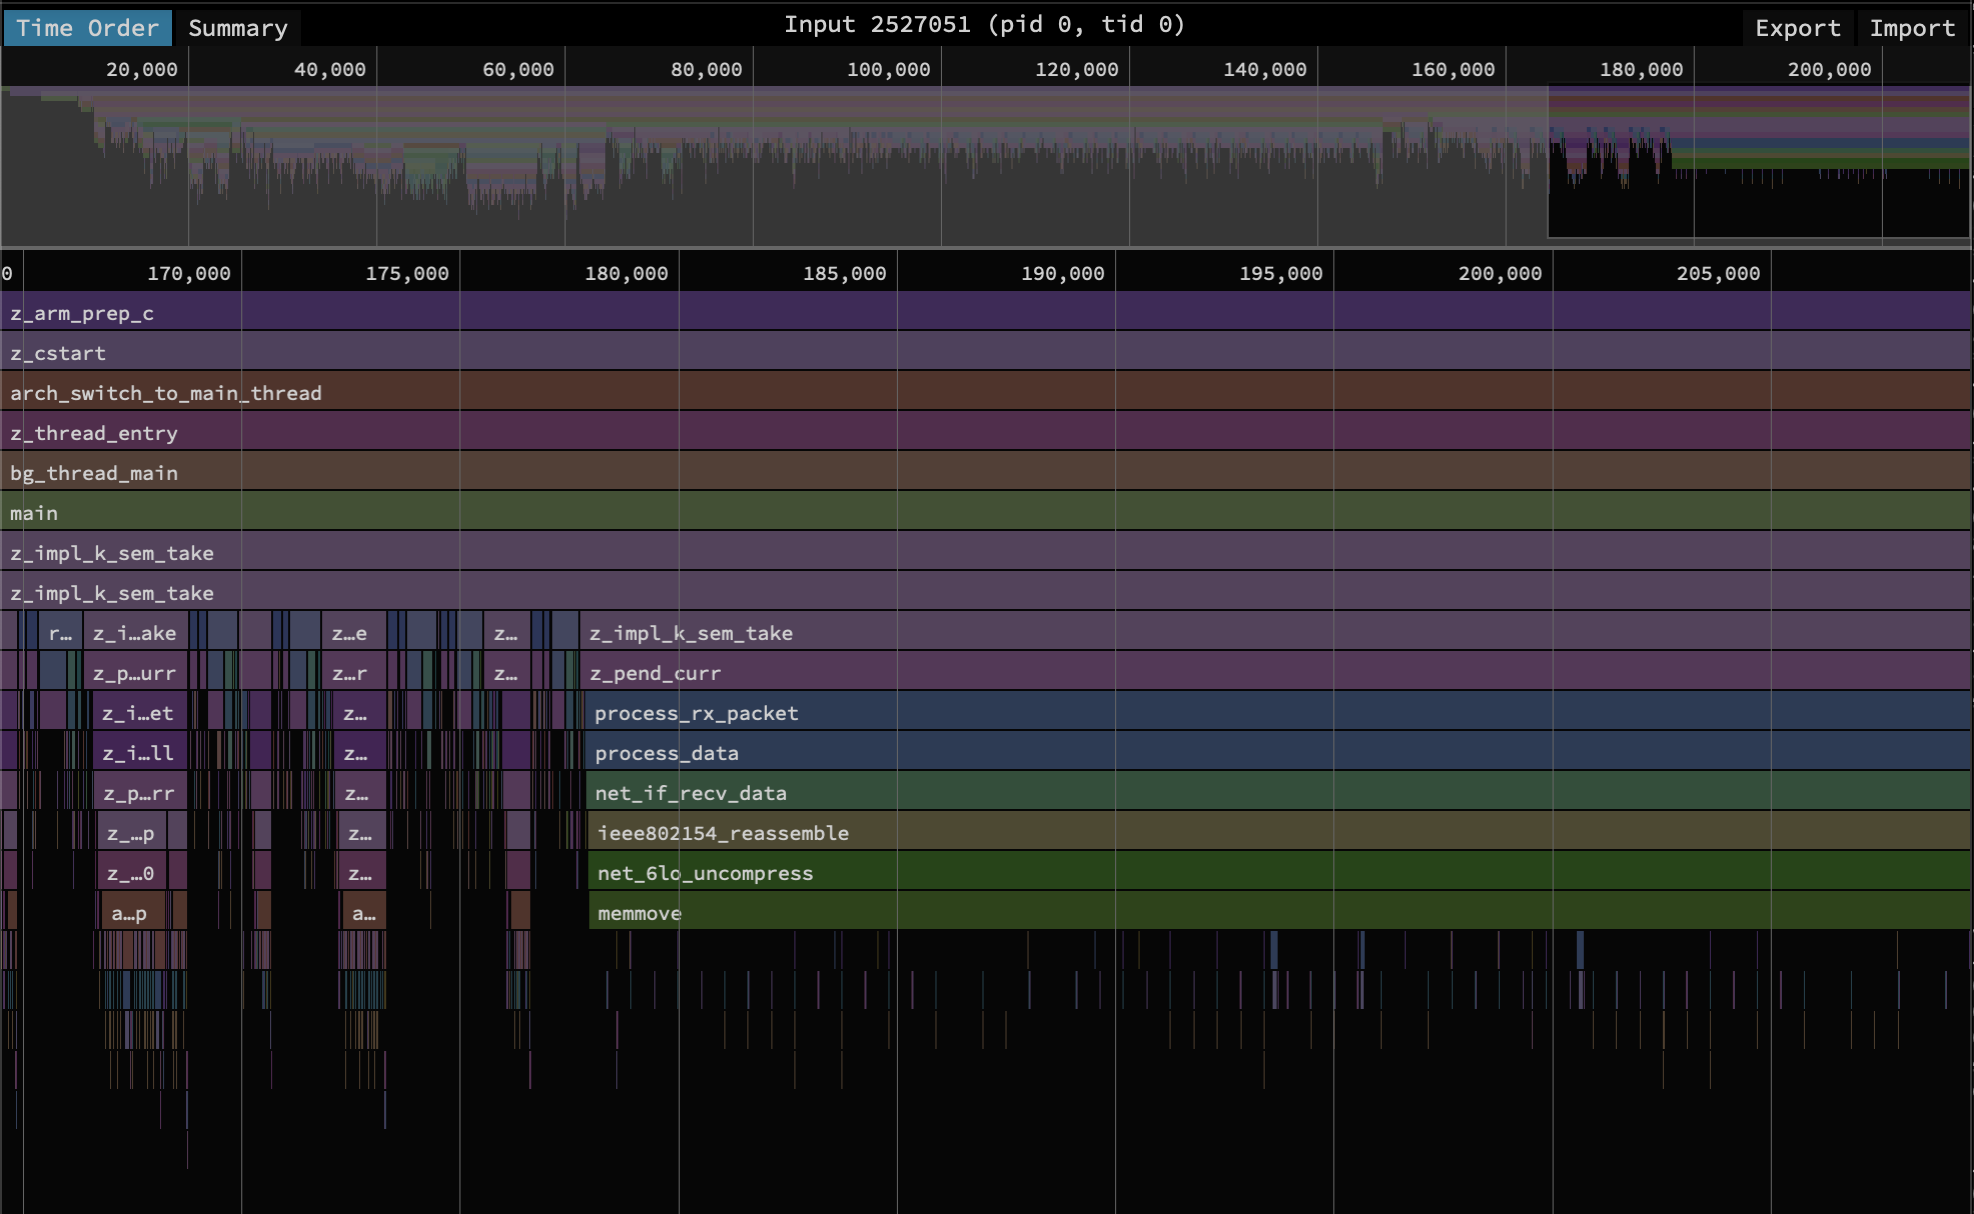Select the Time Order tab
This screenshot has width=1974, height=1214.
(86, 27)
